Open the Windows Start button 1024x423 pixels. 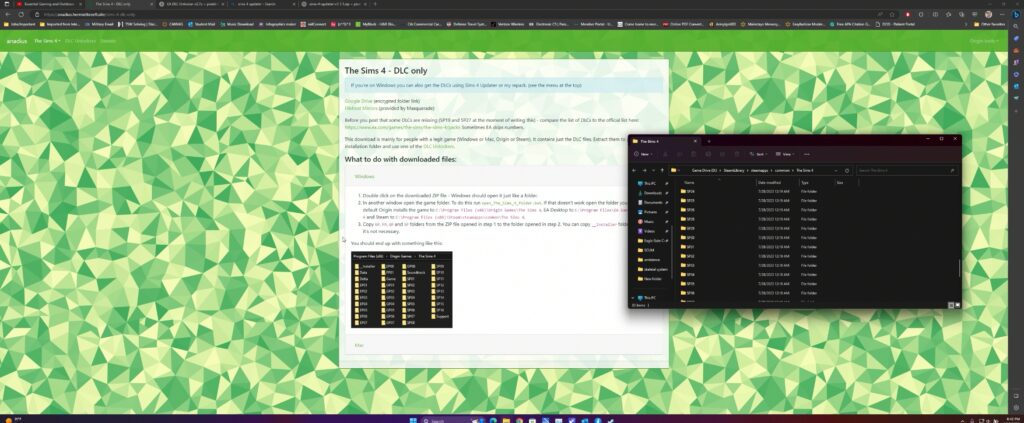coord(413,420)
